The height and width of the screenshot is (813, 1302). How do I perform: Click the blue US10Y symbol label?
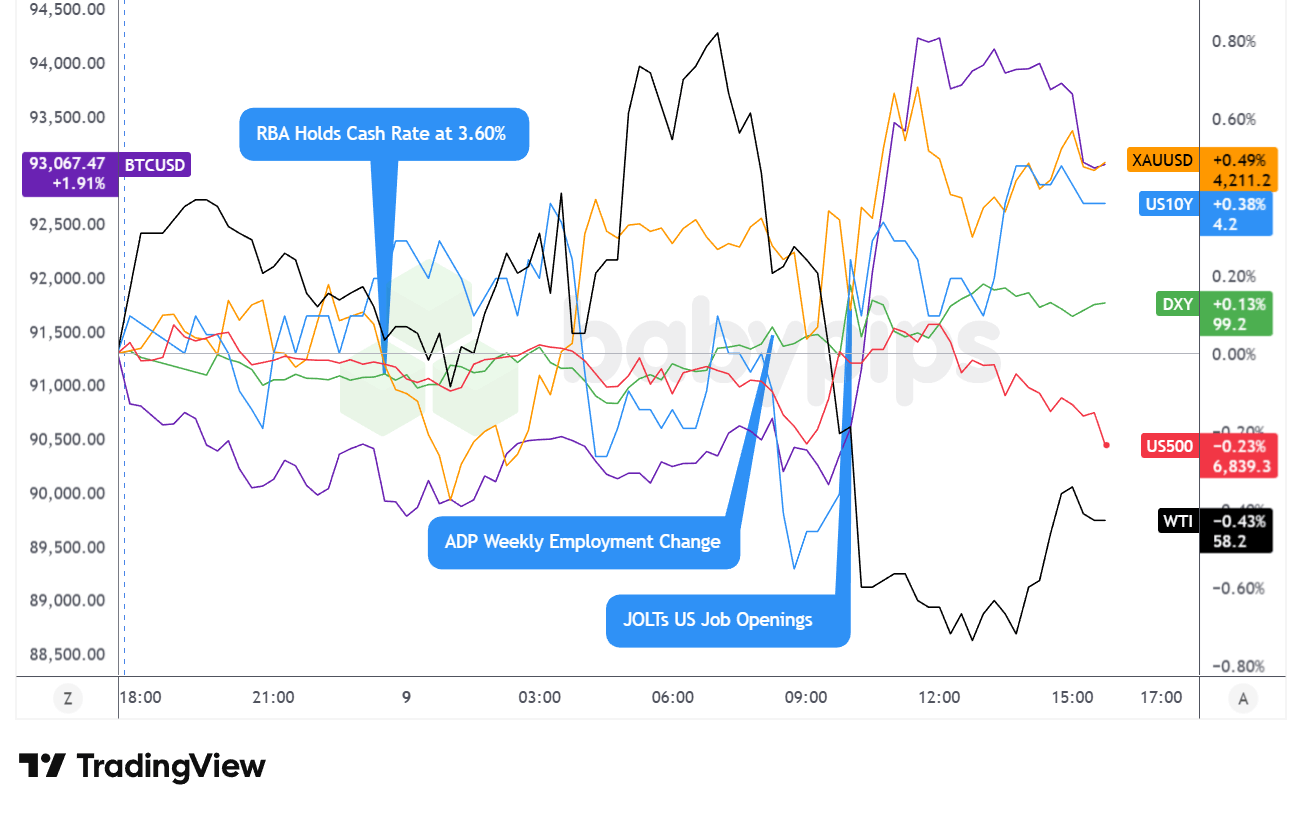(x=1168, y=204)
